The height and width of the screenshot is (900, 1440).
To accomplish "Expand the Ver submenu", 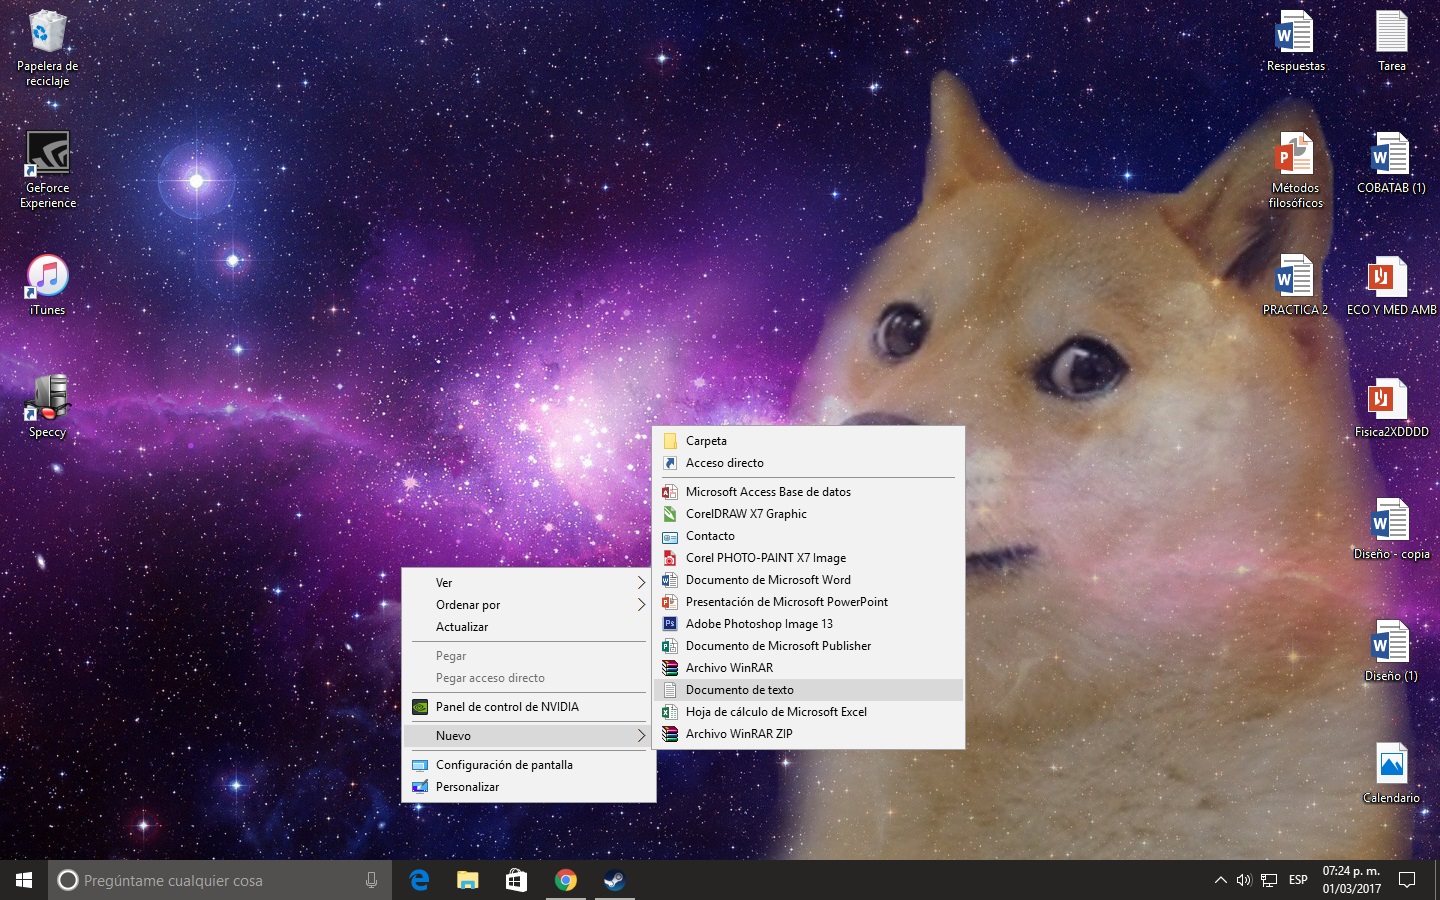I will click(x=528, y=583).
